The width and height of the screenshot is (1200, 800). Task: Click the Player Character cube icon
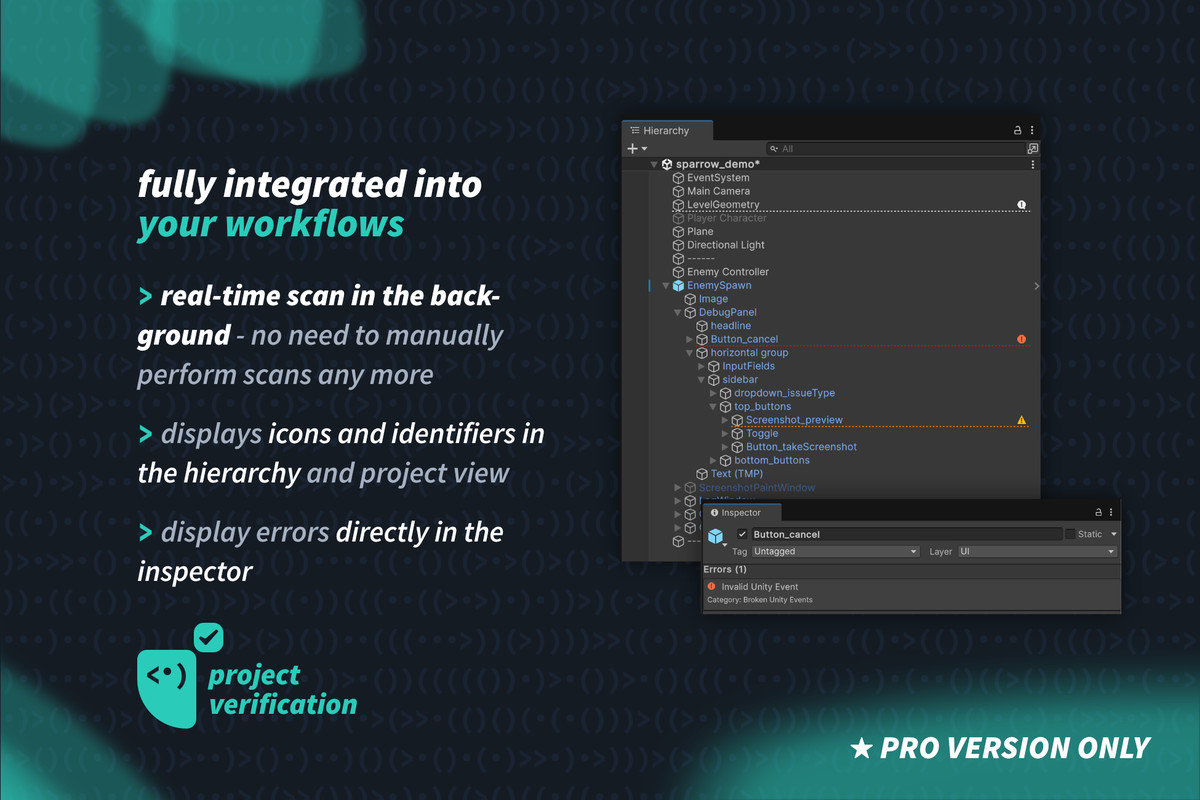(x=678, y=218)
